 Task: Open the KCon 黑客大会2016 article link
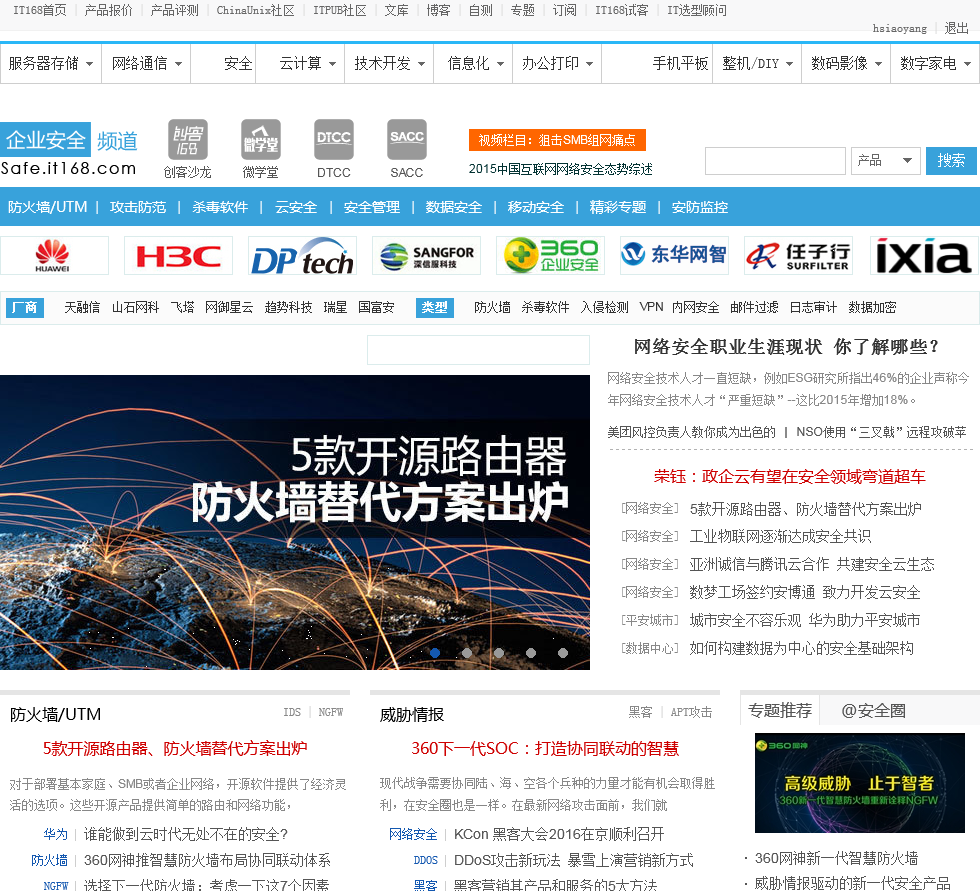point(559,835)
